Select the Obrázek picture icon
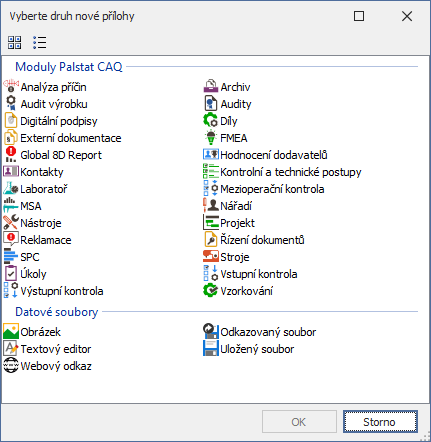 coord(11,332)
